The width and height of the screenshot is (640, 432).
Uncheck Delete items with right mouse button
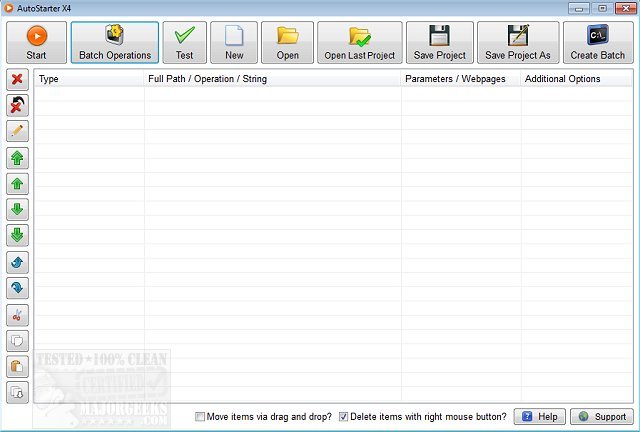[x=343, y=416]
